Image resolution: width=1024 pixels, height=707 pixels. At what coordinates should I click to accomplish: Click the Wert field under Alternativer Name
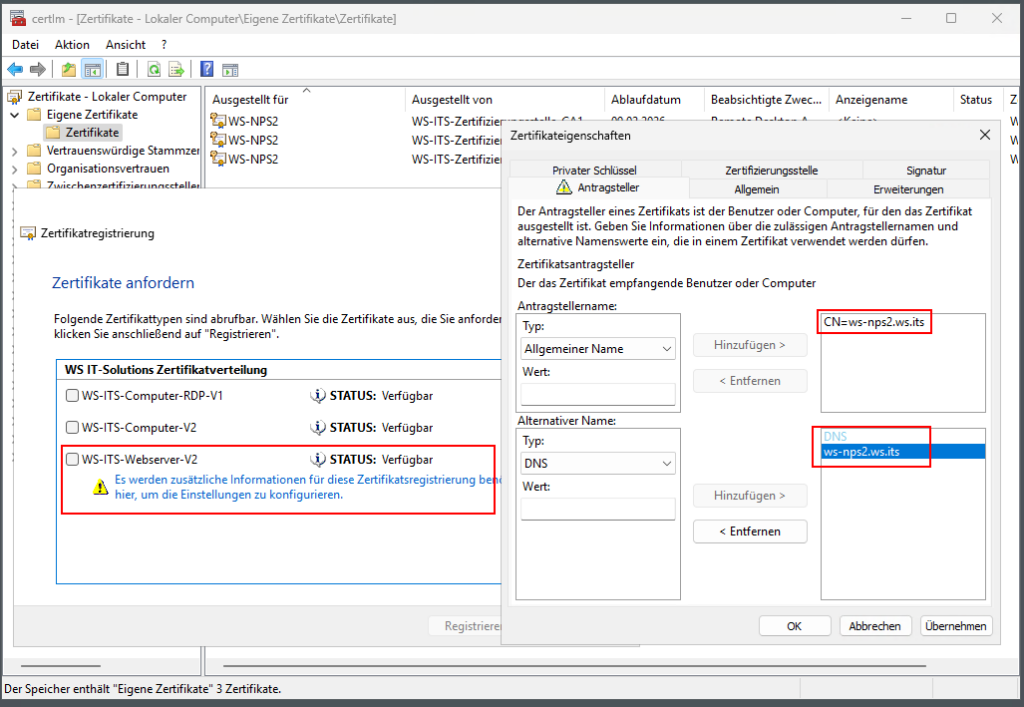point(598,509)
